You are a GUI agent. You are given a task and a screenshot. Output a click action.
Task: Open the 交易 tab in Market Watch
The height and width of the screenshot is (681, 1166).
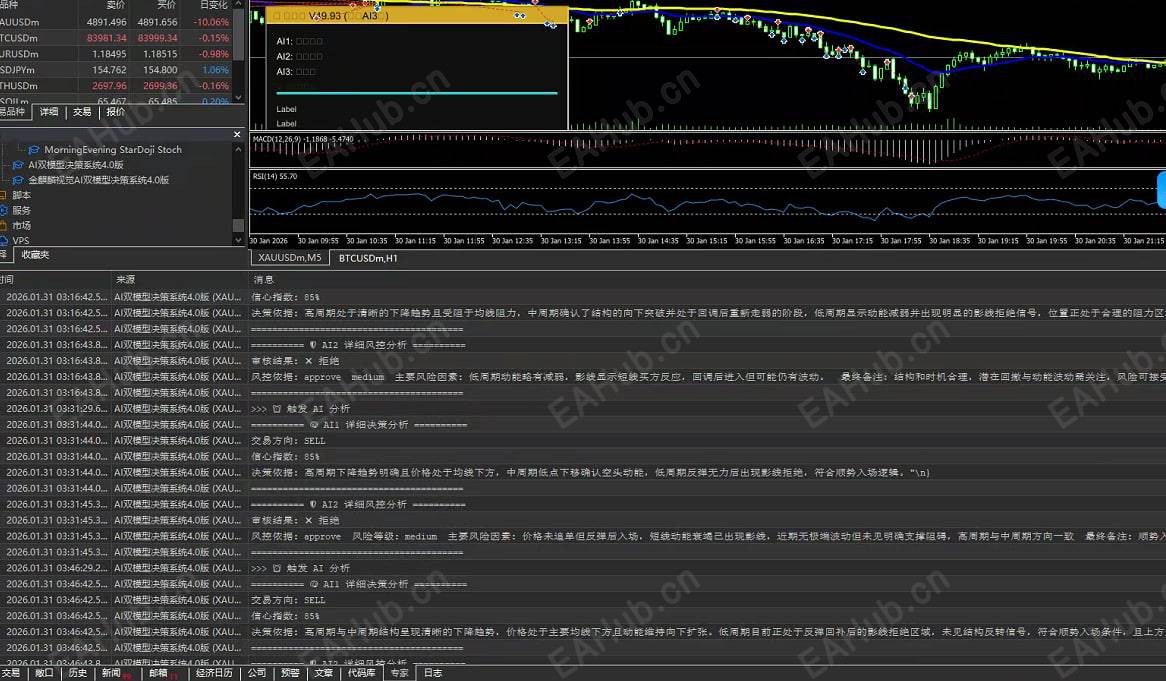point(82,112)
